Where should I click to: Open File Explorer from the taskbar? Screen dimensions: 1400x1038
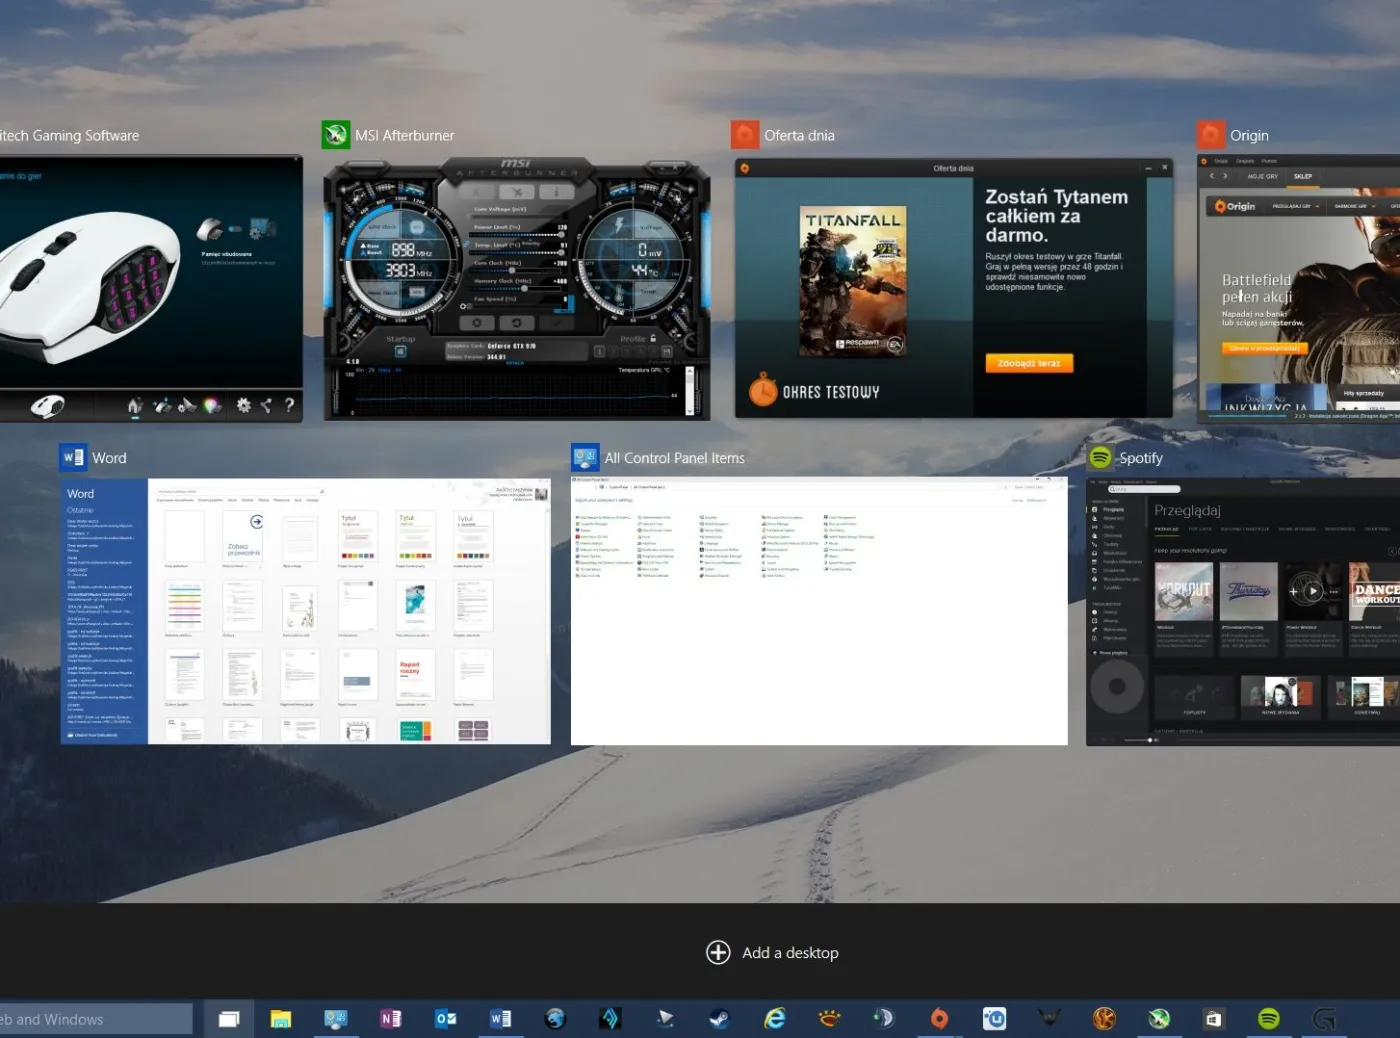(281, 1019)
